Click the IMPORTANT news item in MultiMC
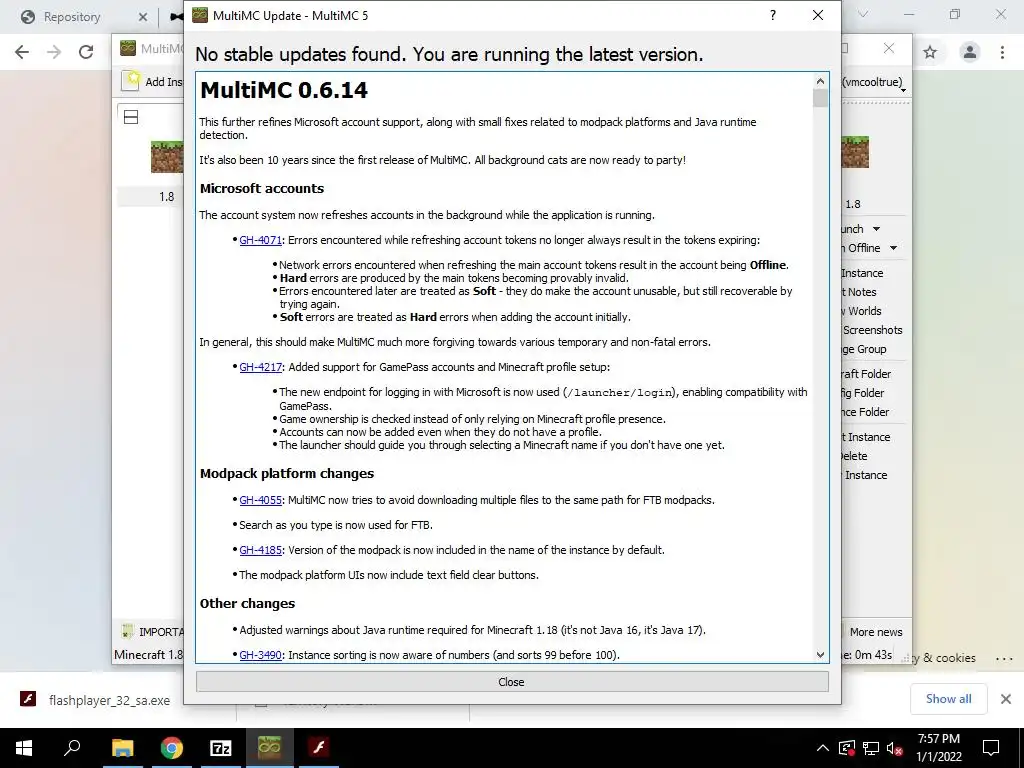 [152, 632]
